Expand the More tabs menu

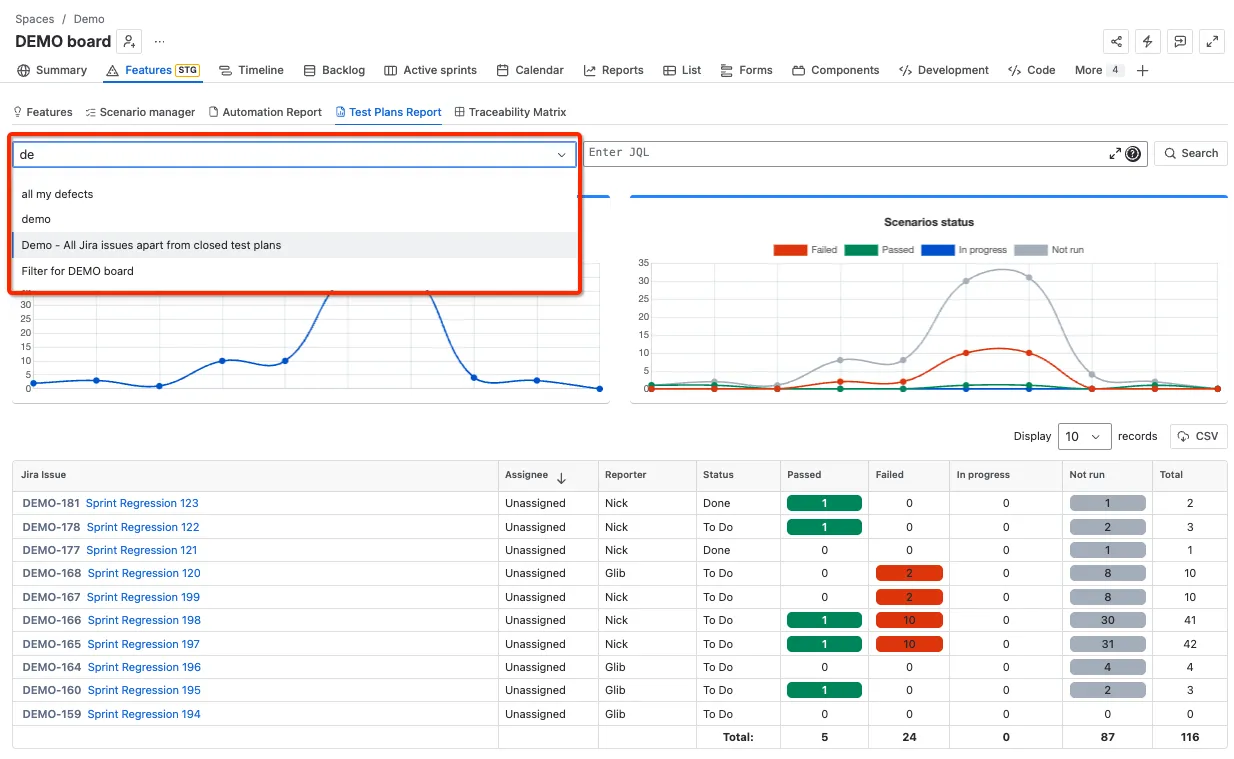click(x=1099, y=70)
